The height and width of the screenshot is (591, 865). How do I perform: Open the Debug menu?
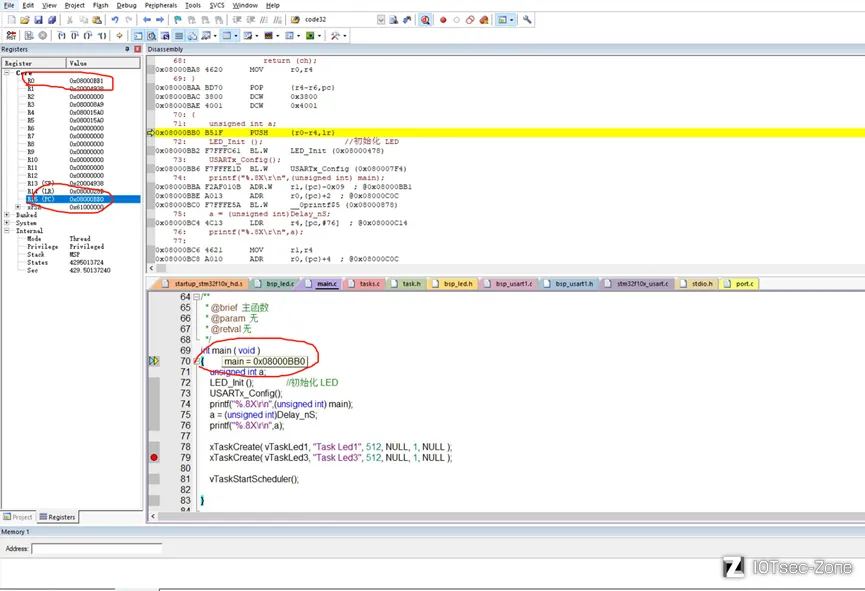tap(126, 5)
